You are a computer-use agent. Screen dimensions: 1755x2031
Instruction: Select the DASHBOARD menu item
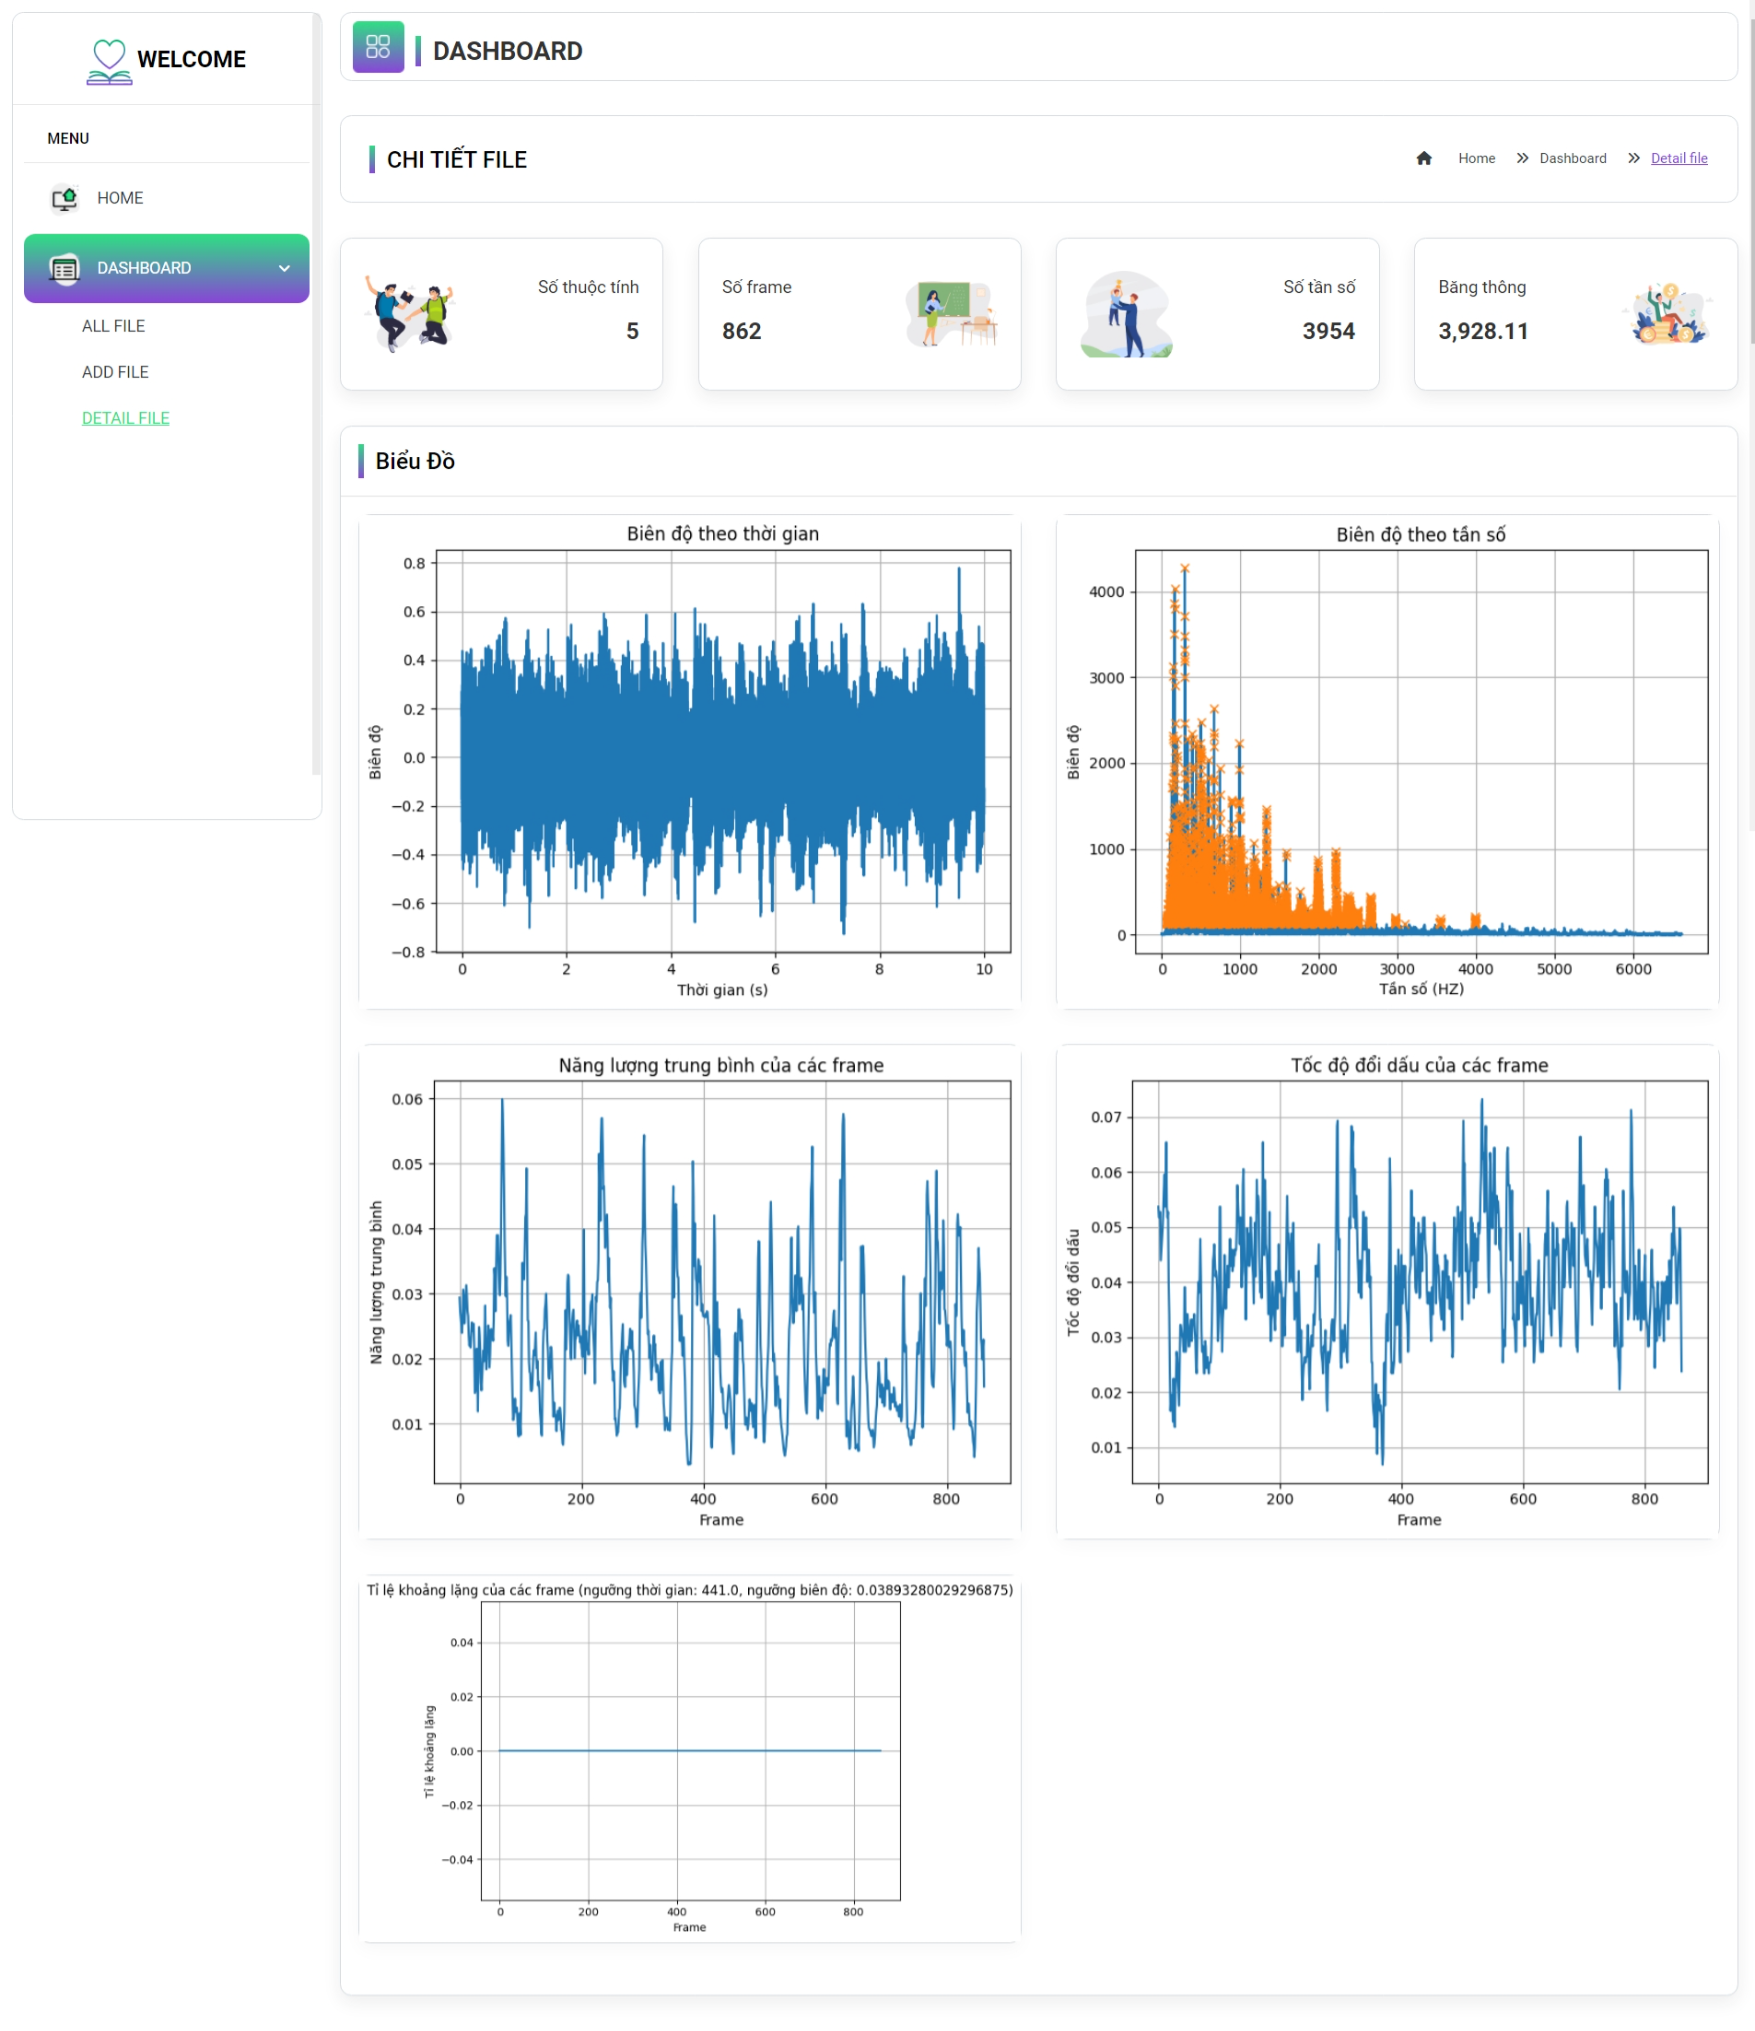click(166, 268)
